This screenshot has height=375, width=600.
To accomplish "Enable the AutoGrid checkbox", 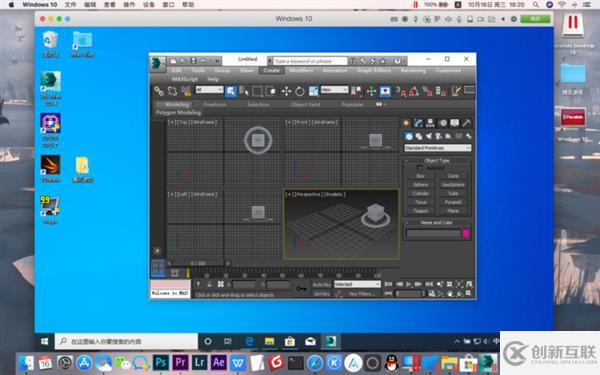I will coord(420,168).
